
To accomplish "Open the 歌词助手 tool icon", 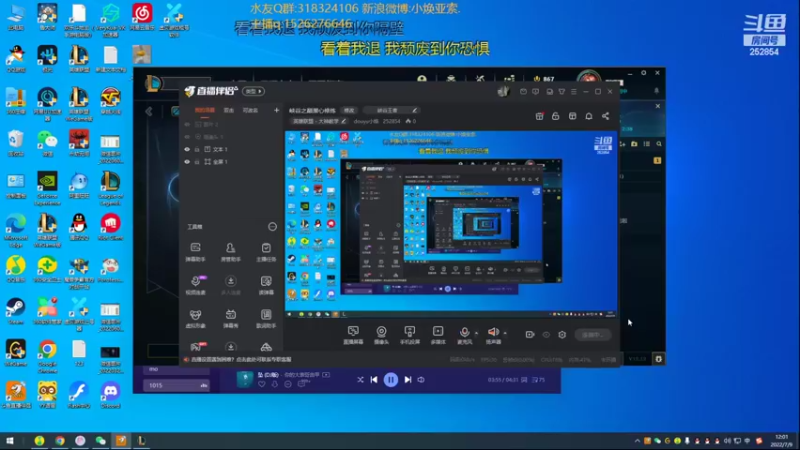I will pyautogui.click(x=266, y=318).
